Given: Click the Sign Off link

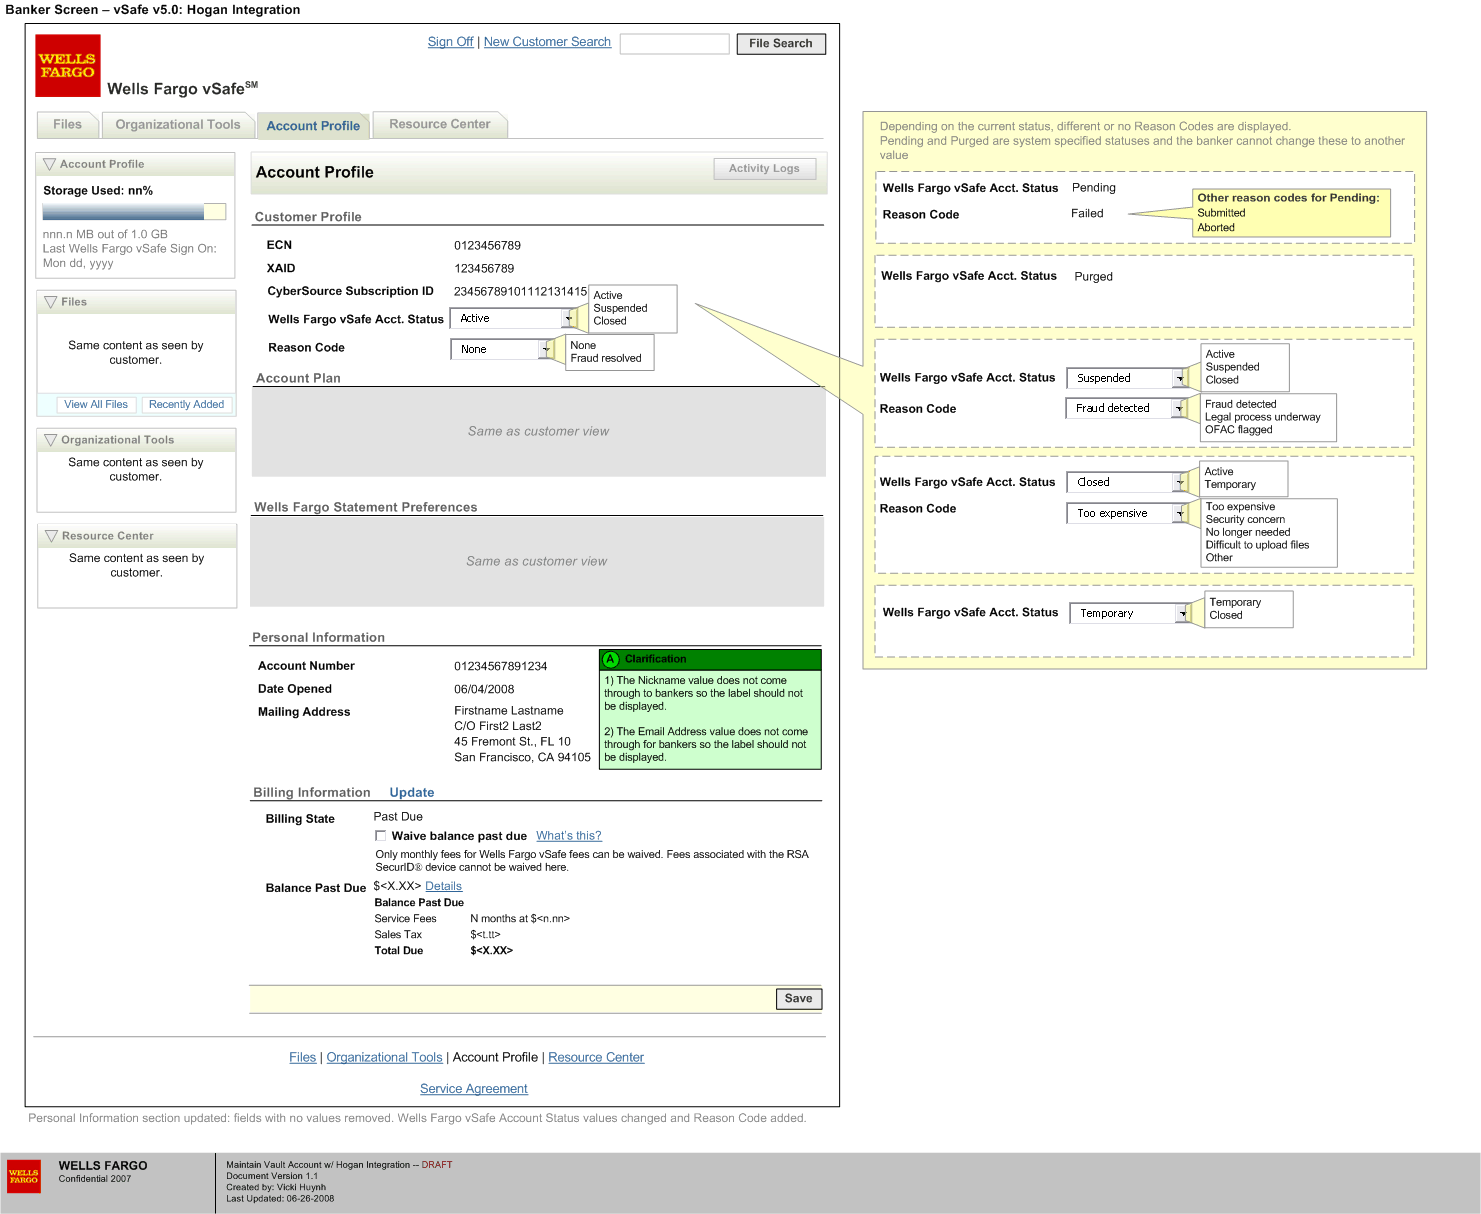Looking at the screenshot, I should tap(450, 42).
